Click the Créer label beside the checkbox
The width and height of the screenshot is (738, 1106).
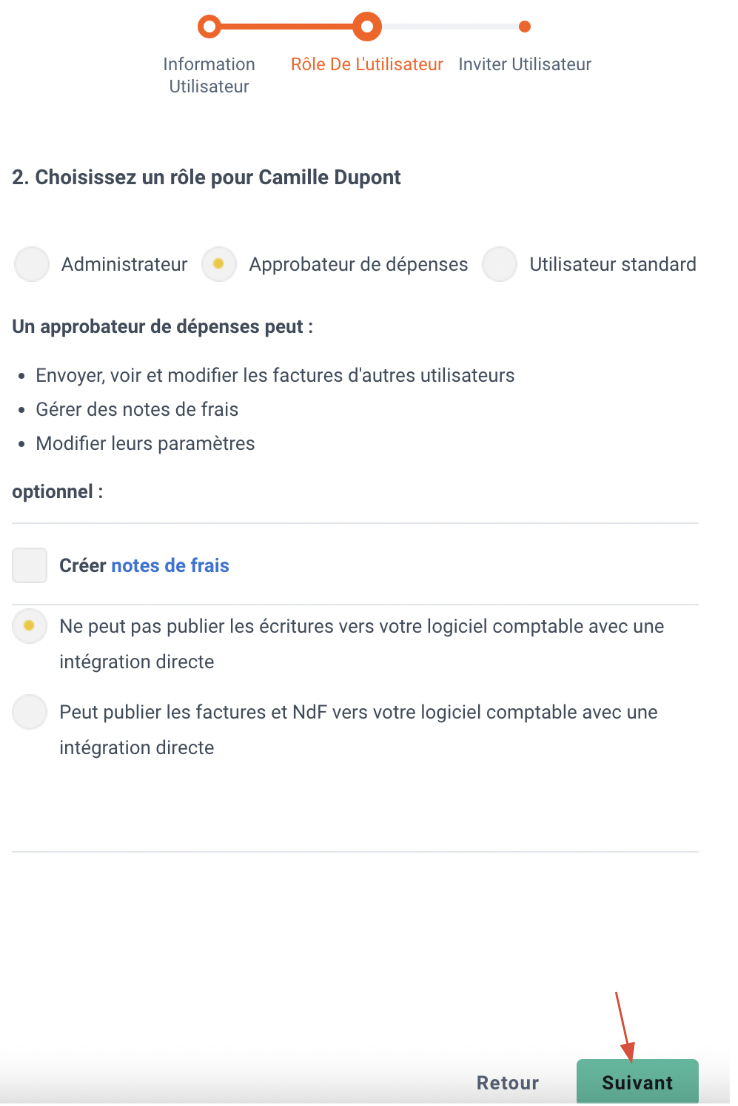click(x=83, y=565)
